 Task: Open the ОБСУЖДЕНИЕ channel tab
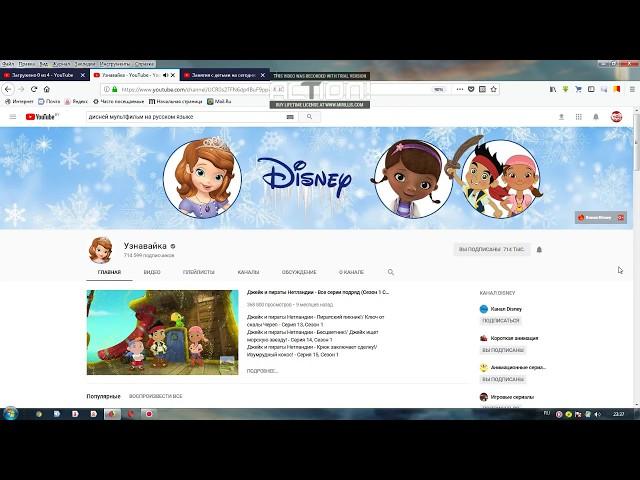(x=299, y=272)
